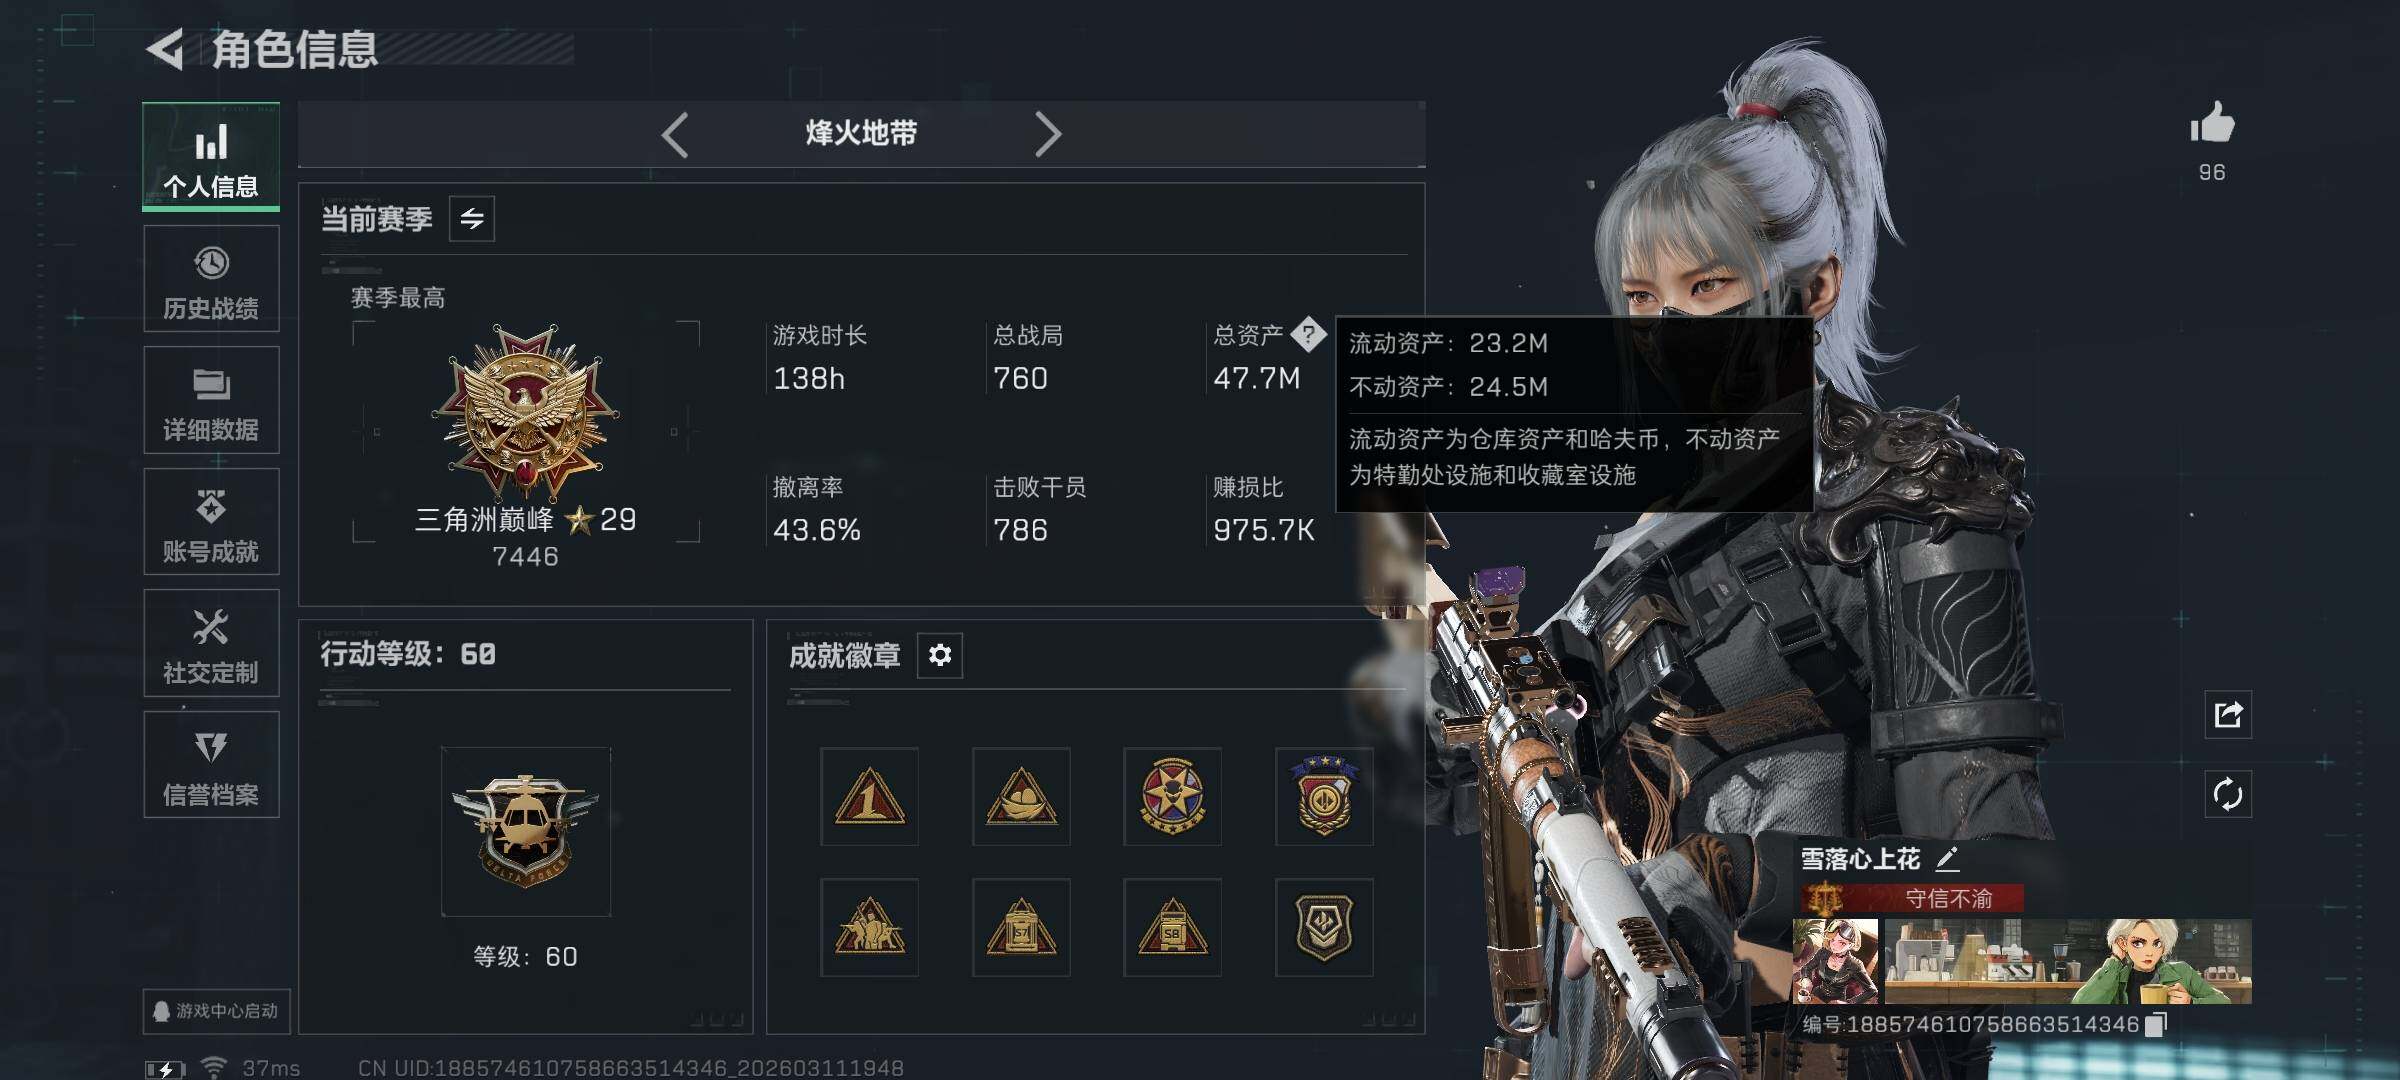Click the 游戏中心启动 button

pos(216,1011)
